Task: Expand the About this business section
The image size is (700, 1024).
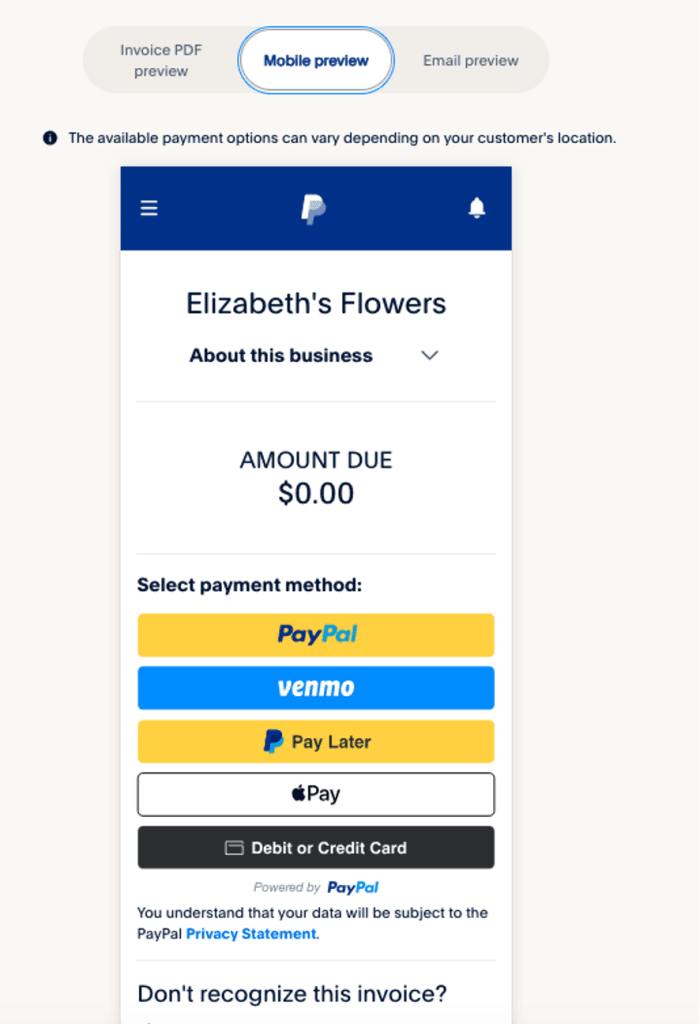Action: [x=281, y=355]
